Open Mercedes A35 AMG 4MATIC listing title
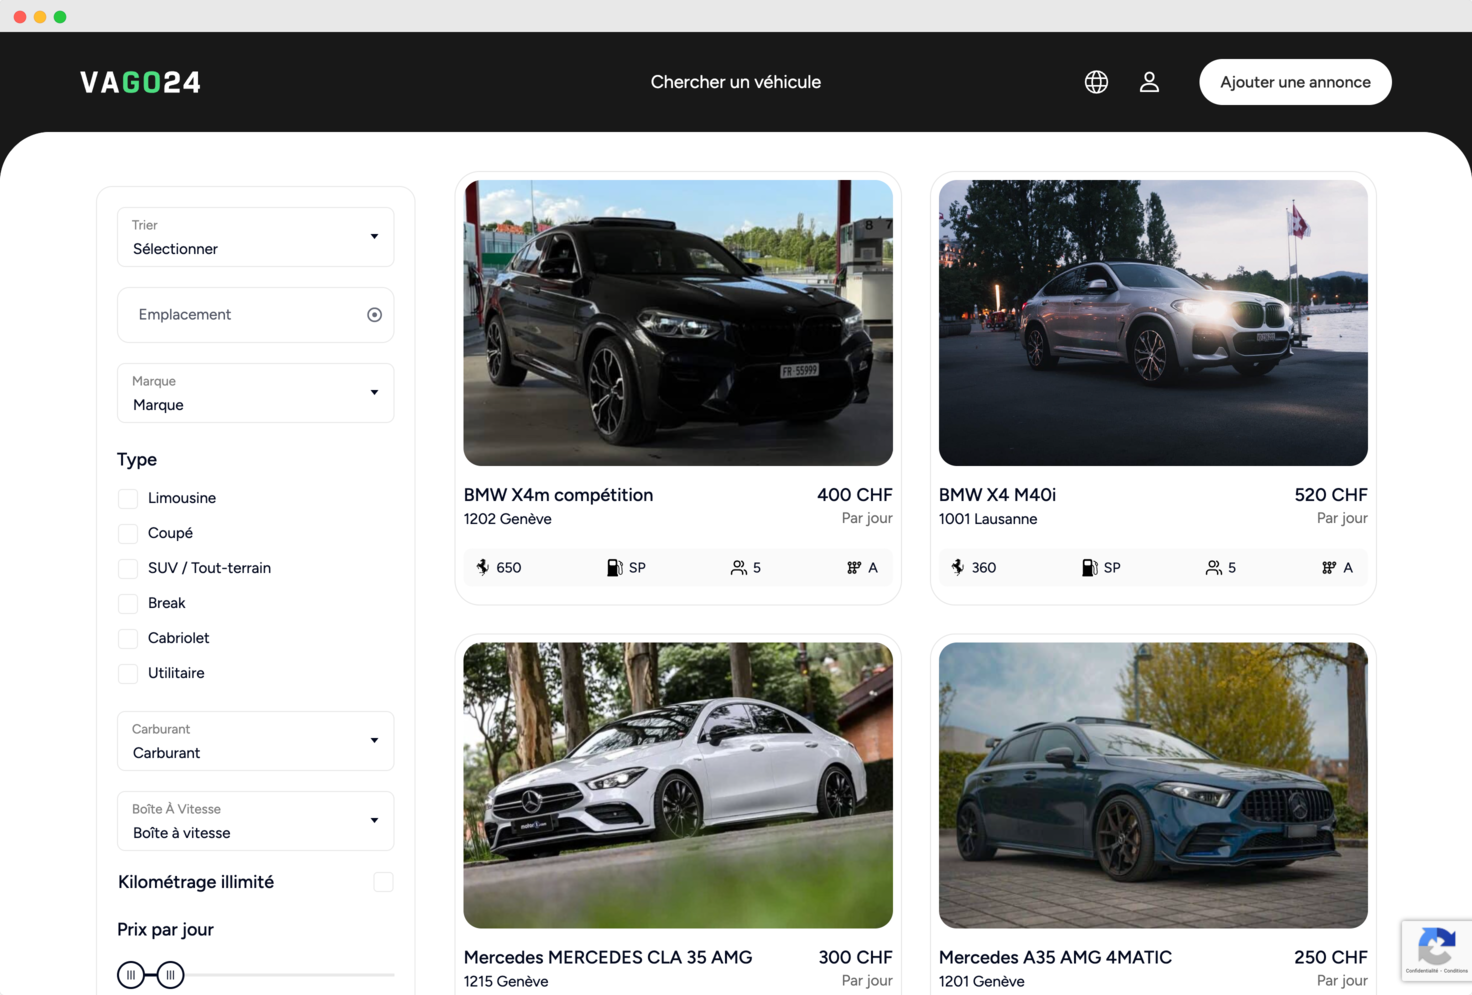Viewport: 1472px width, 995px height. (x=1055, y=957)
